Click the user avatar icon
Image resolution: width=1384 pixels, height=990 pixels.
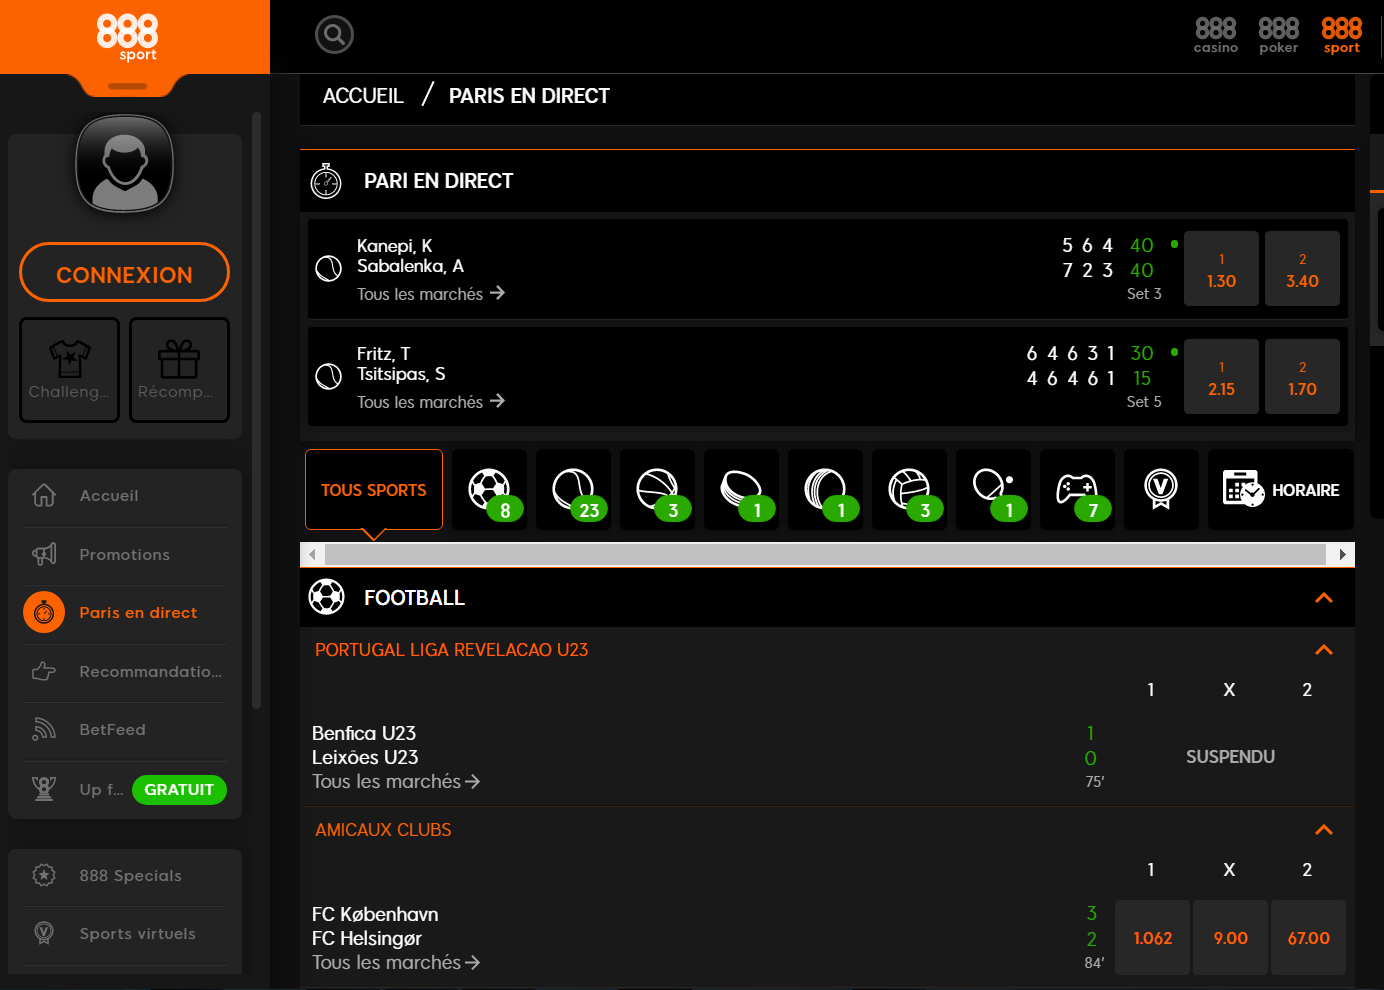click(x=125, y=164)
